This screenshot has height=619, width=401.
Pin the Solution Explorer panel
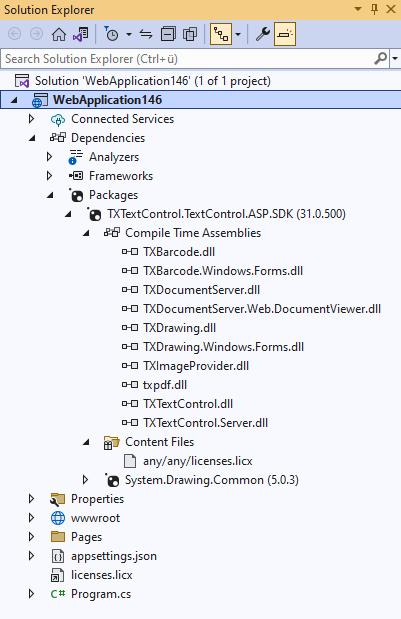(x=375, y=9)
